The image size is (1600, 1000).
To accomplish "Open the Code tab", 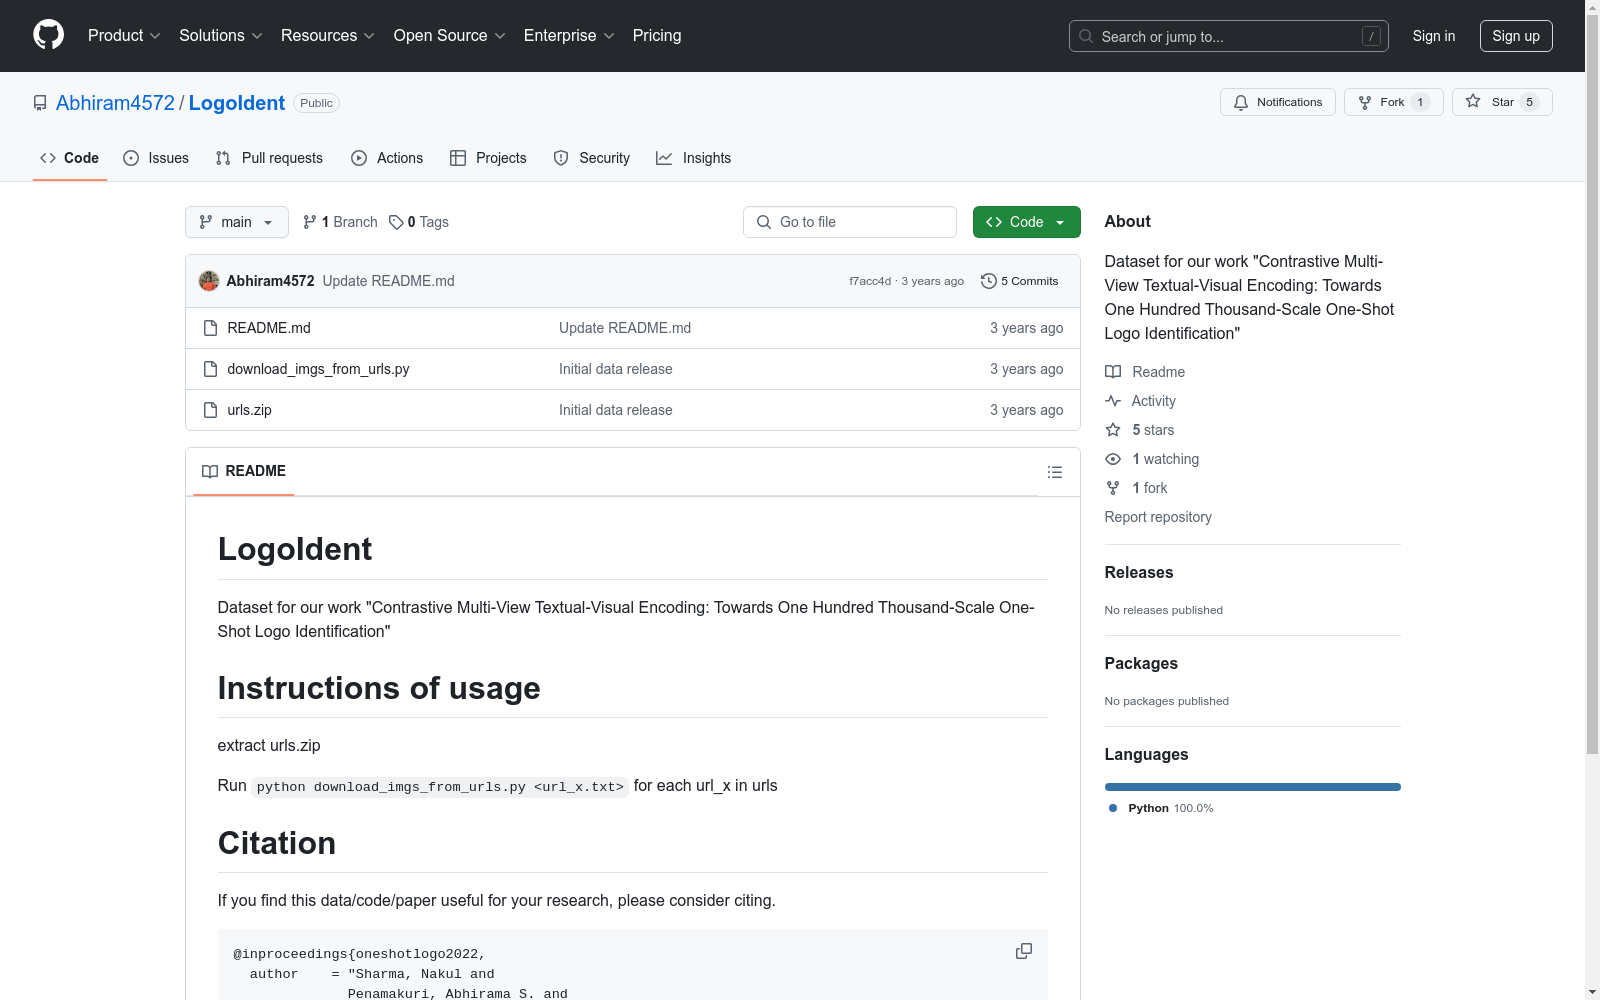I will point(70,158).
